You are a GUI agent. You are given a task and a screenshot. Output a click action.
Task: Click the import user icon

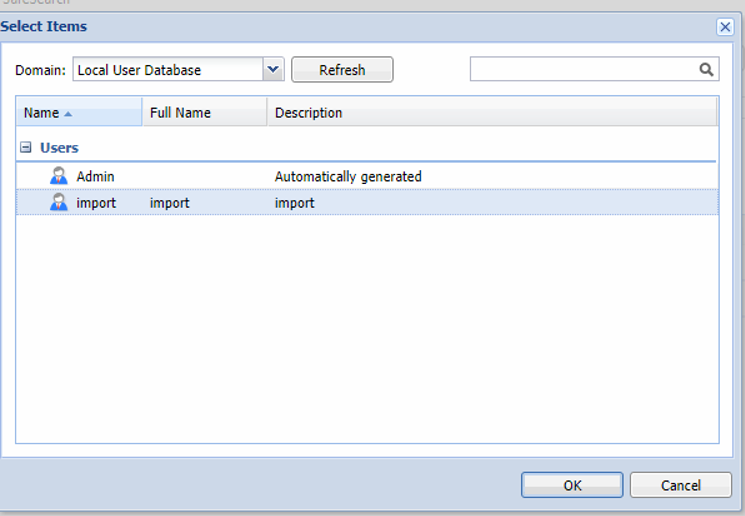click(x=59, y=203)
